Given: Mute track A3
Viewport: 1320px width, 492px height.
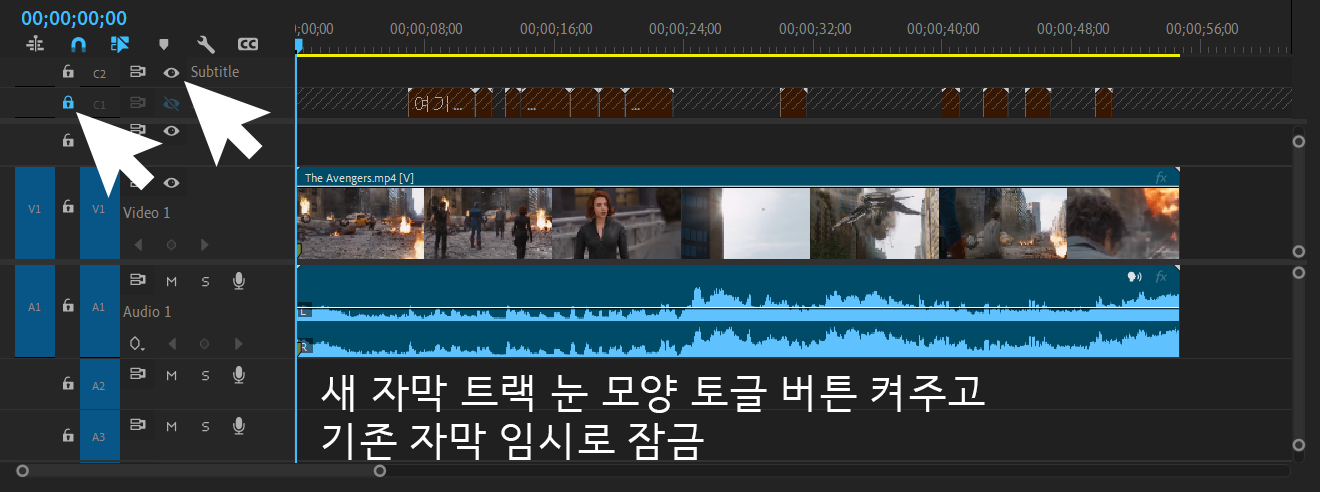Looking at the screenshot, I should tap(171, 426).
